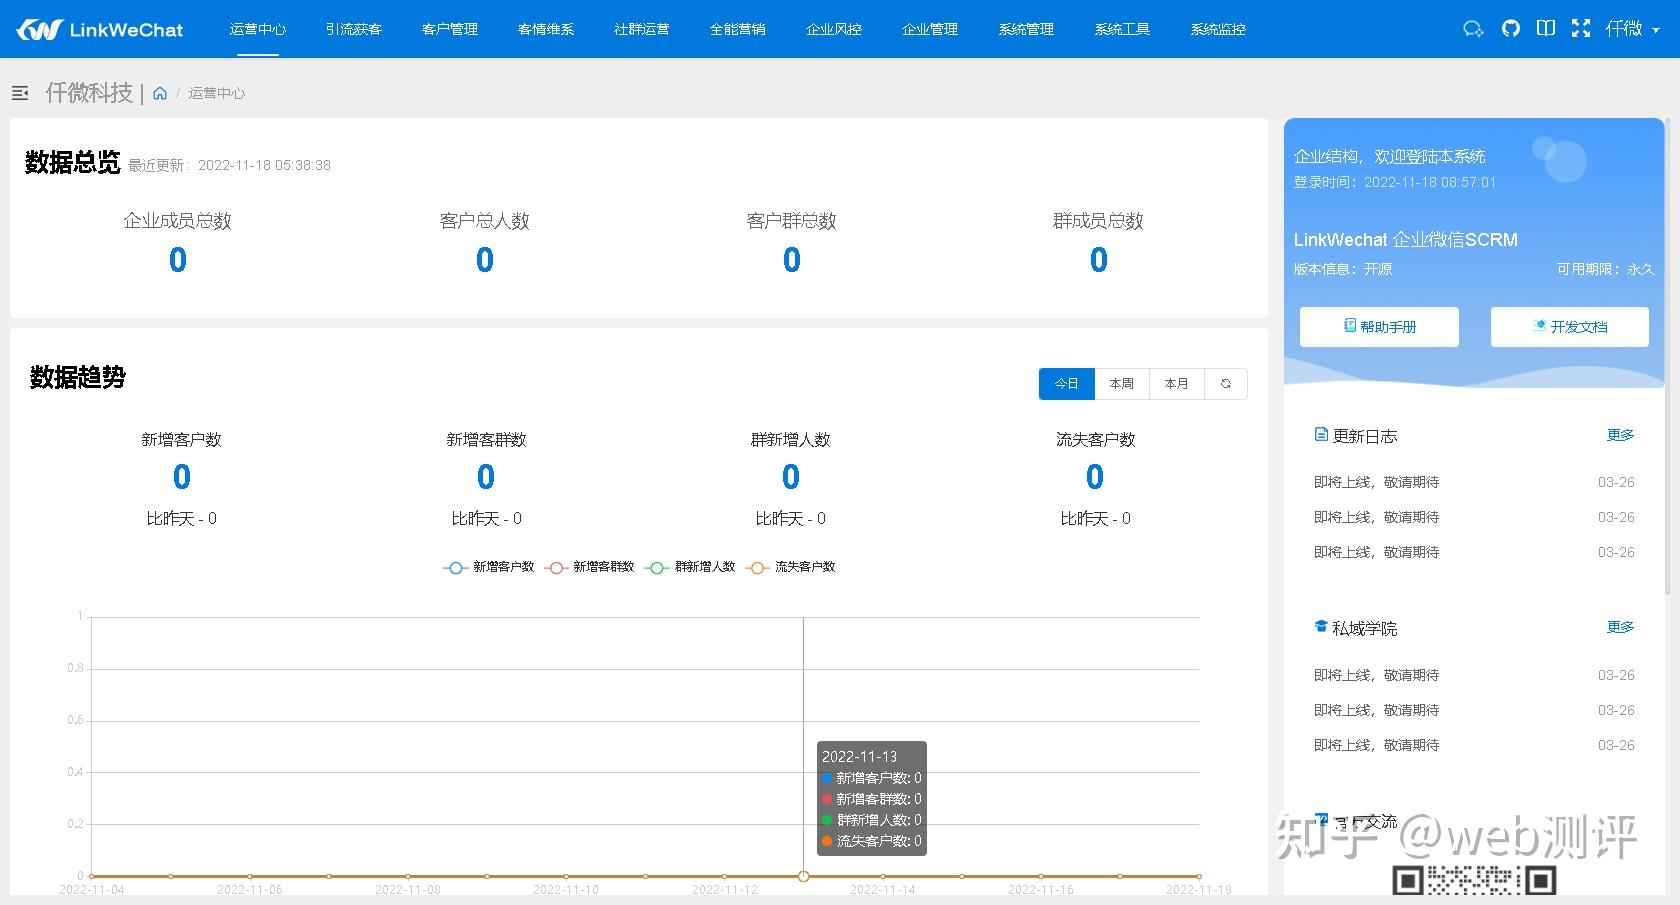Select the 本月 data trend tab

(x=1176, y=383)
